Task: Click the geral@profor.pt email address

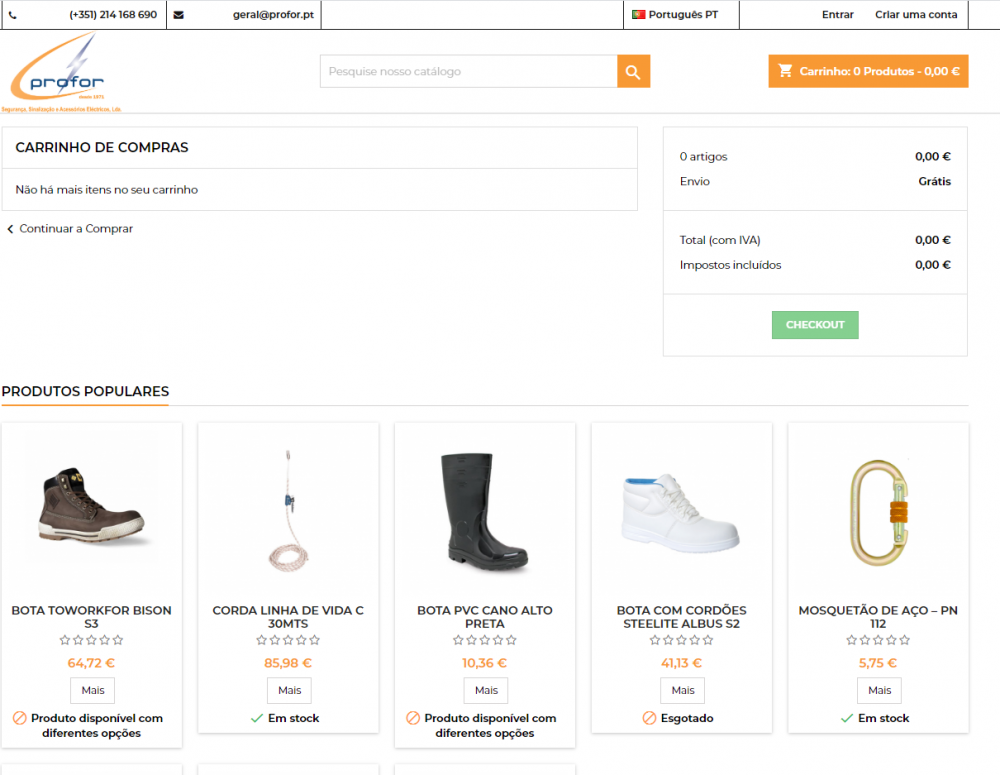Action: (273, 15)
